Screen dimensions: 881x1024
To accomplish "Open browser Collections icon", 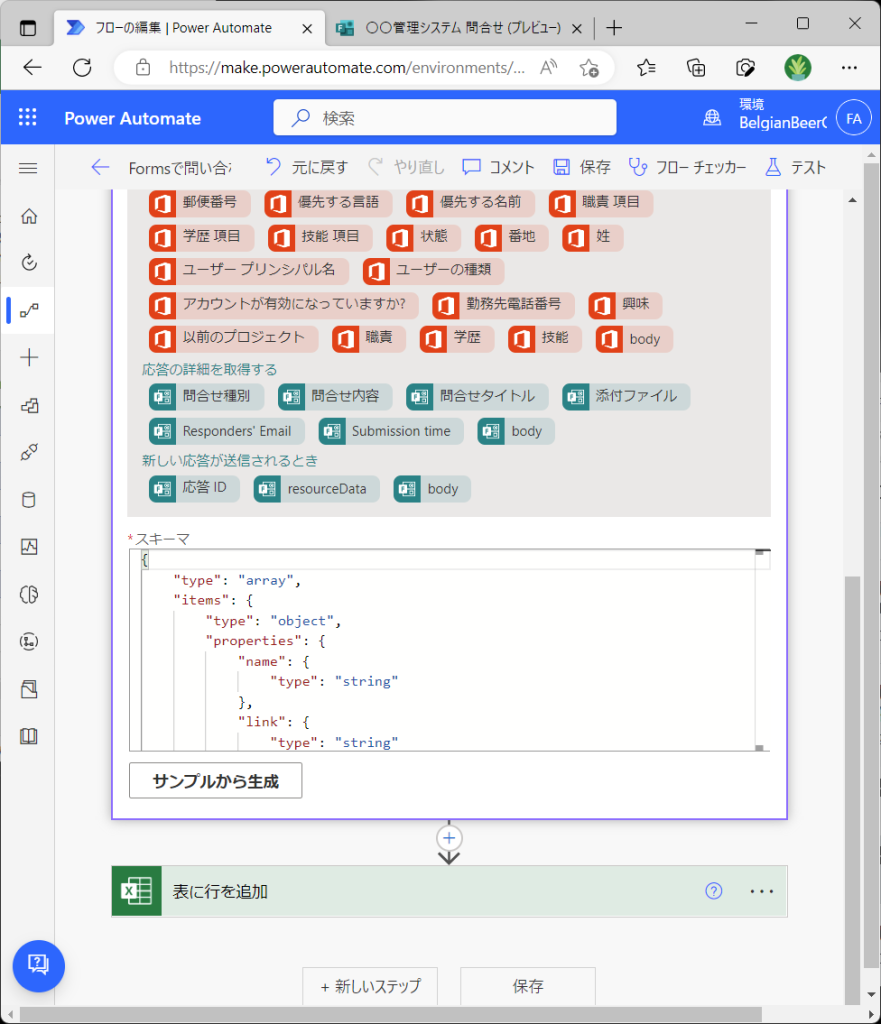I will coord(696,67).
